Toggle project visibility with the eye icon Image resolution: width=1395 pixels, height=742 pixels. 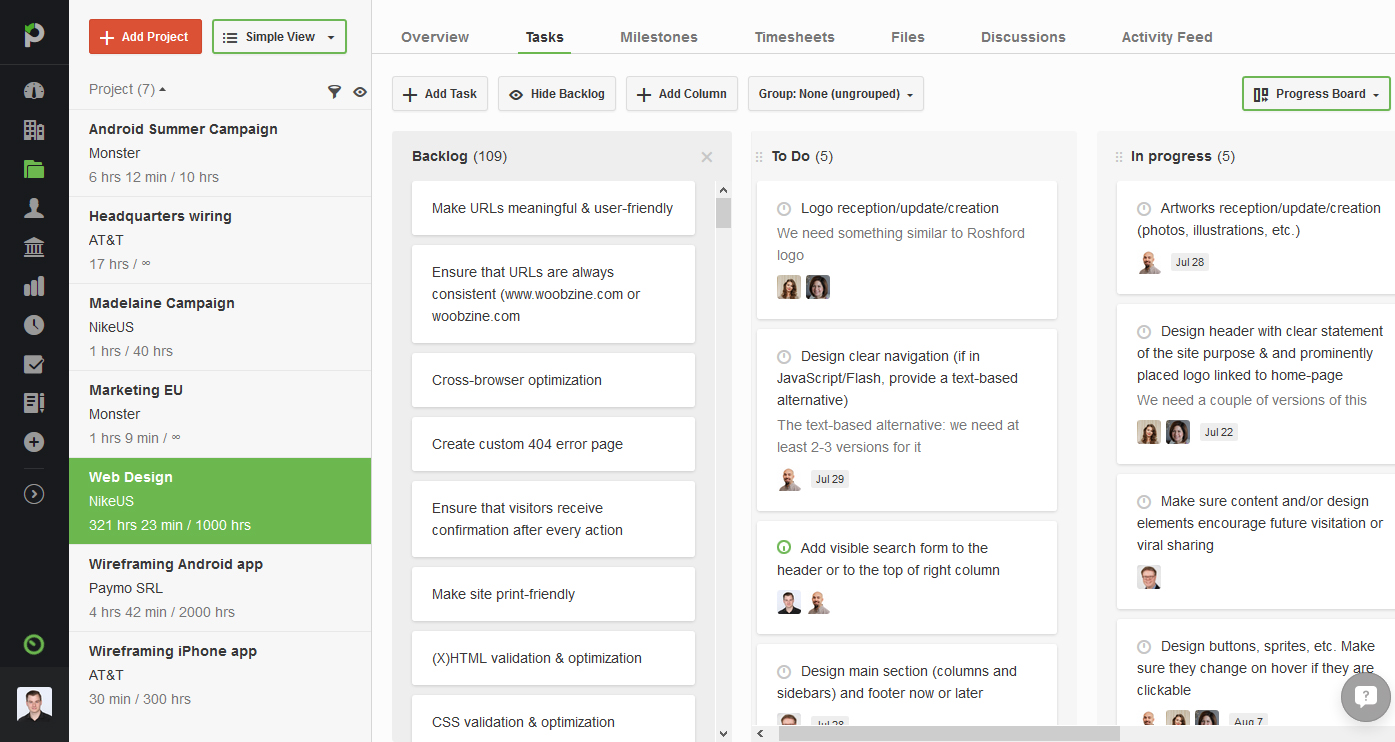click(x=360, y=91)
